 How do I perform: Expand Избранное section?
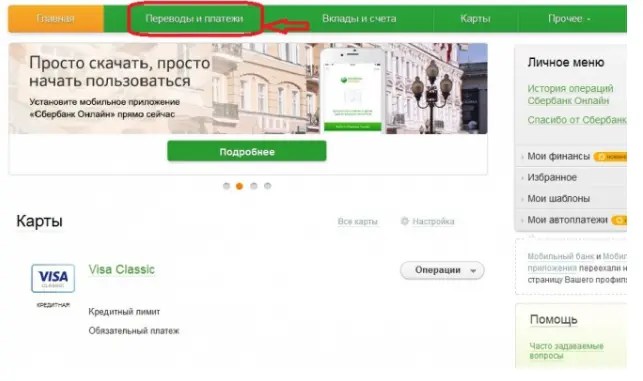(x=552, y=177)
